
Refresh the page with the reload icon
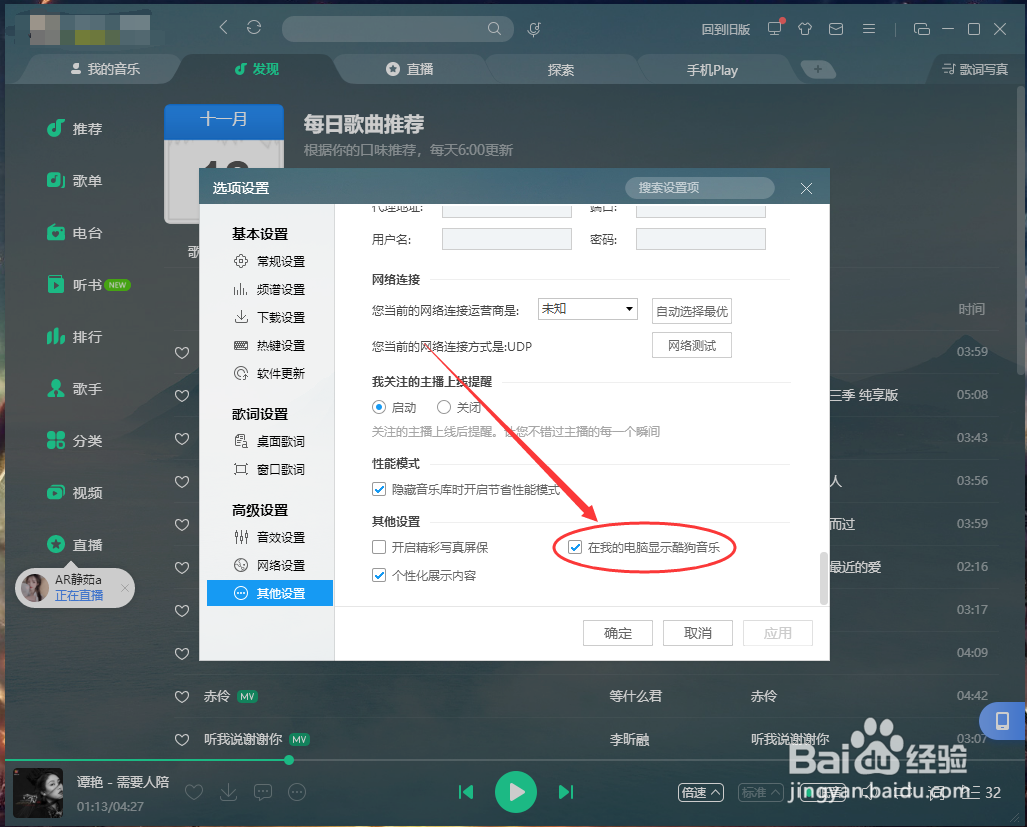click(254, 28)
